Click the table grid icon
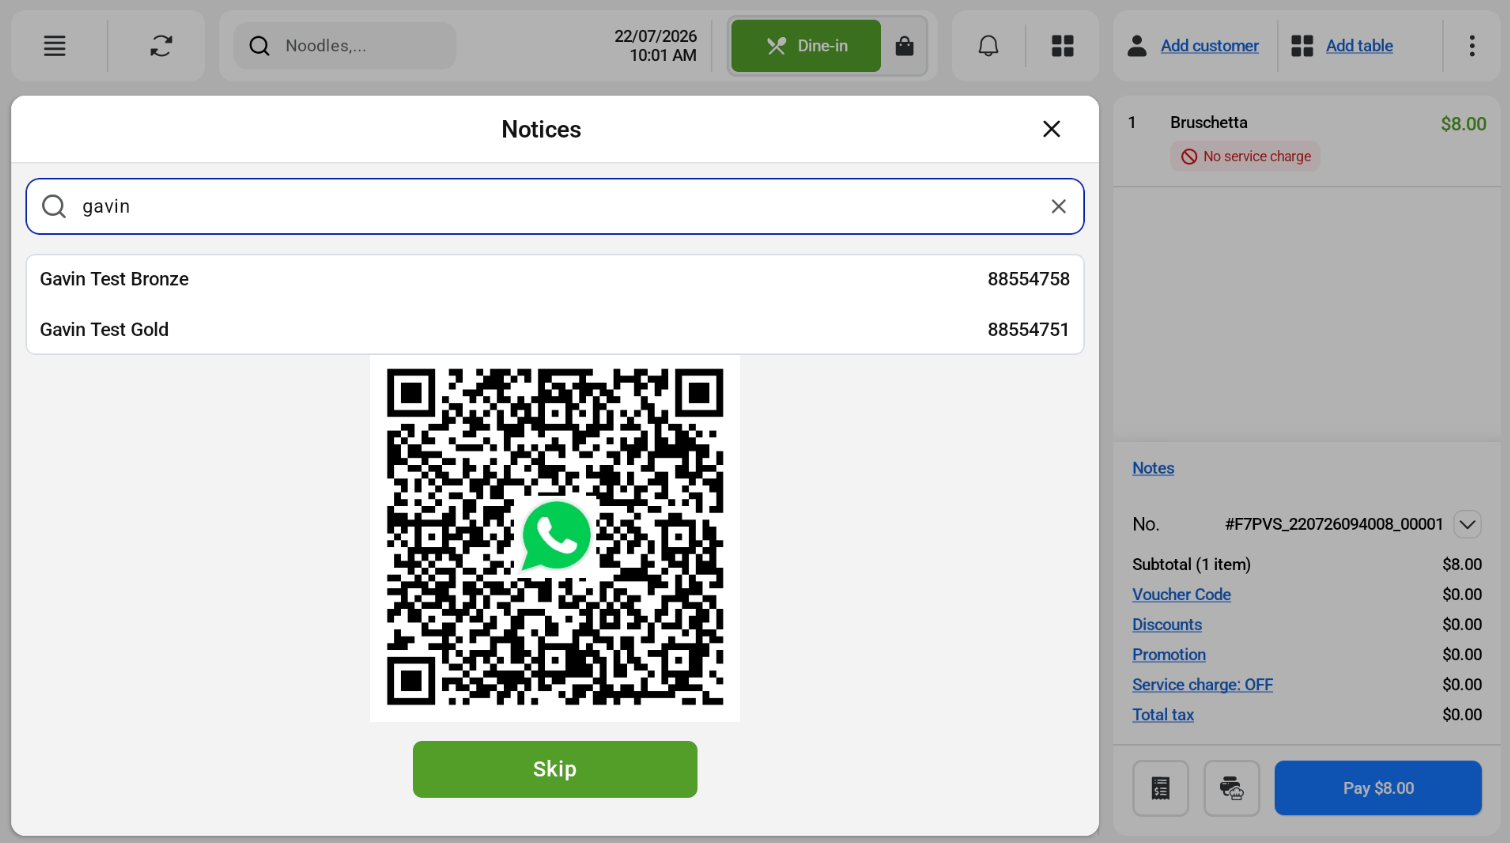 pos(1302,46)
